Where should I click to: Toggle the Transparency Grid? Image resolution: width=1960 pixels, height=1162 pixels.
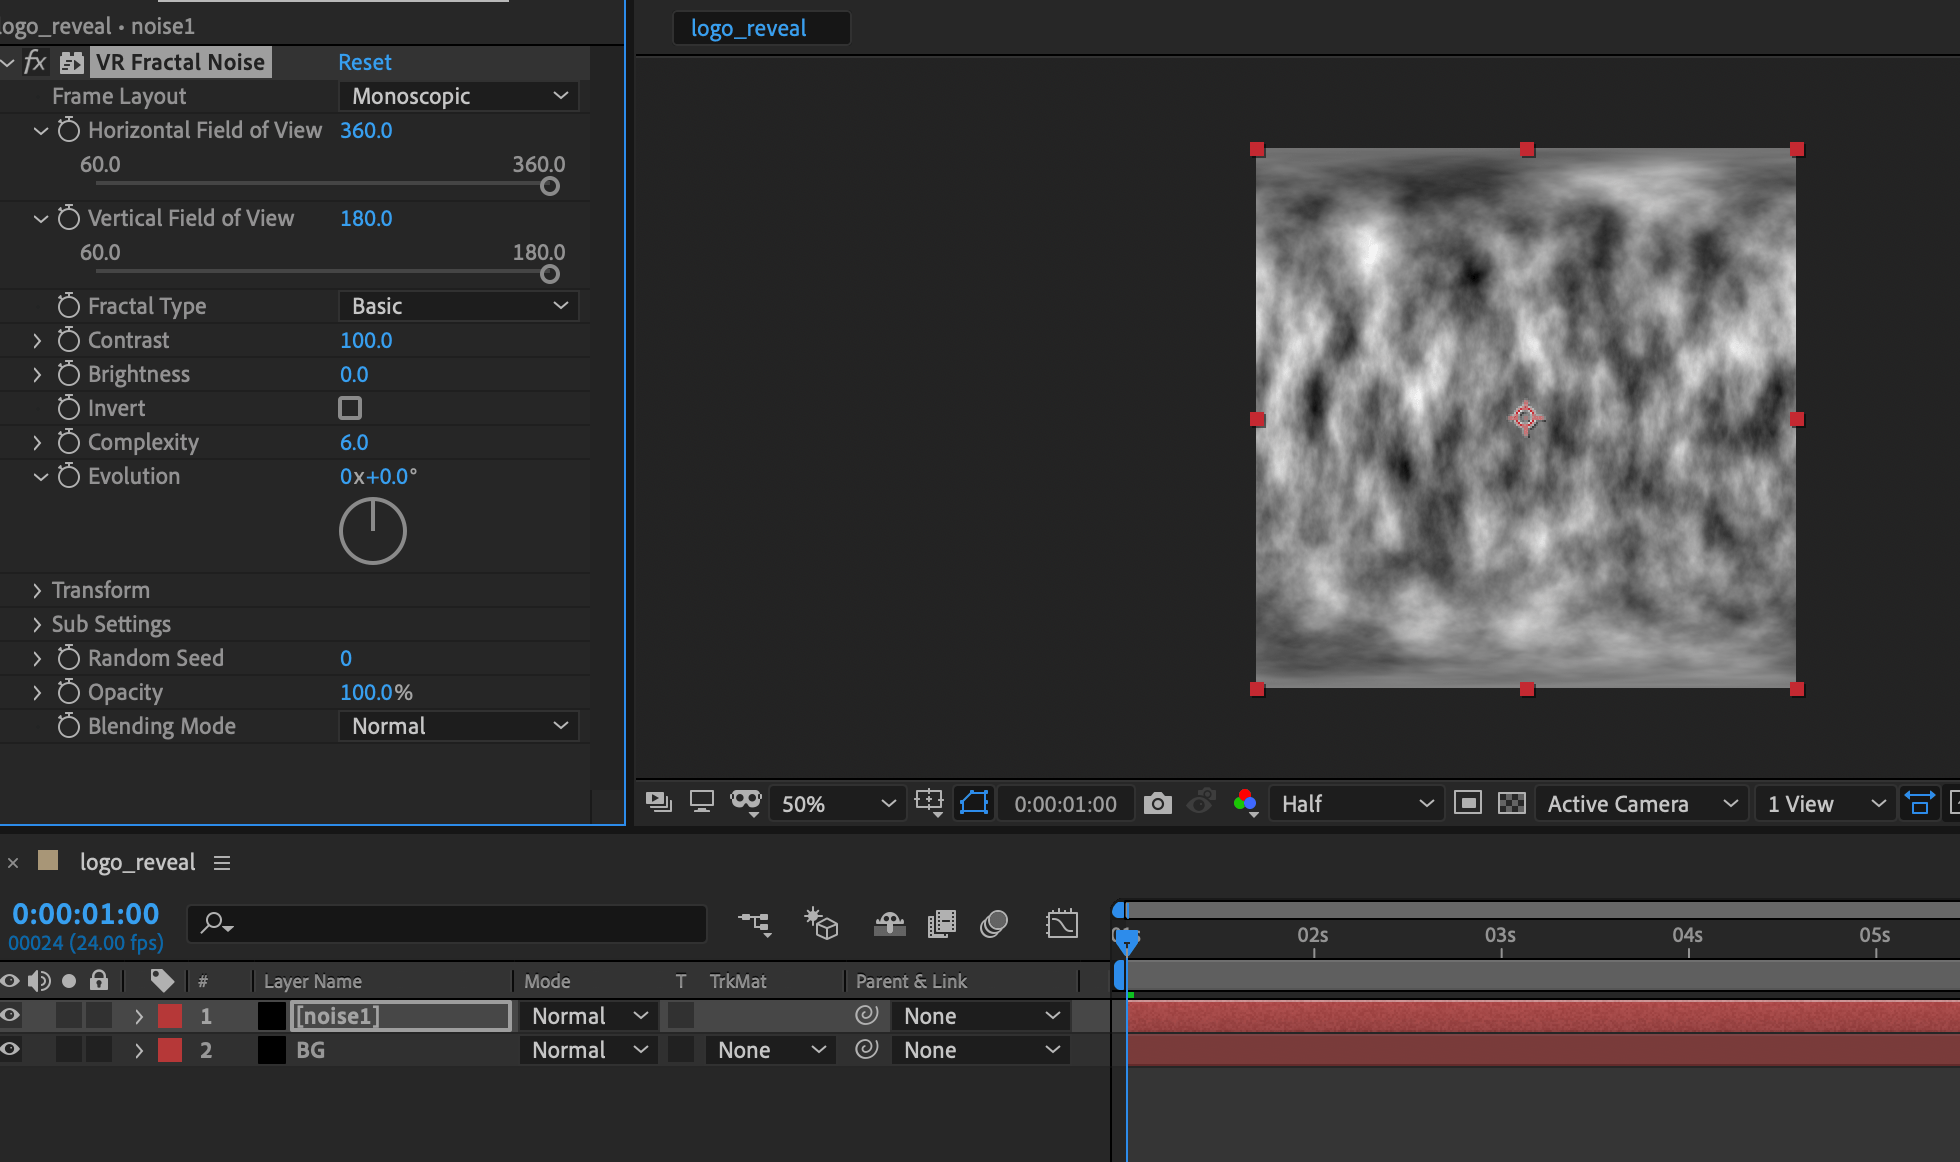1511,803
